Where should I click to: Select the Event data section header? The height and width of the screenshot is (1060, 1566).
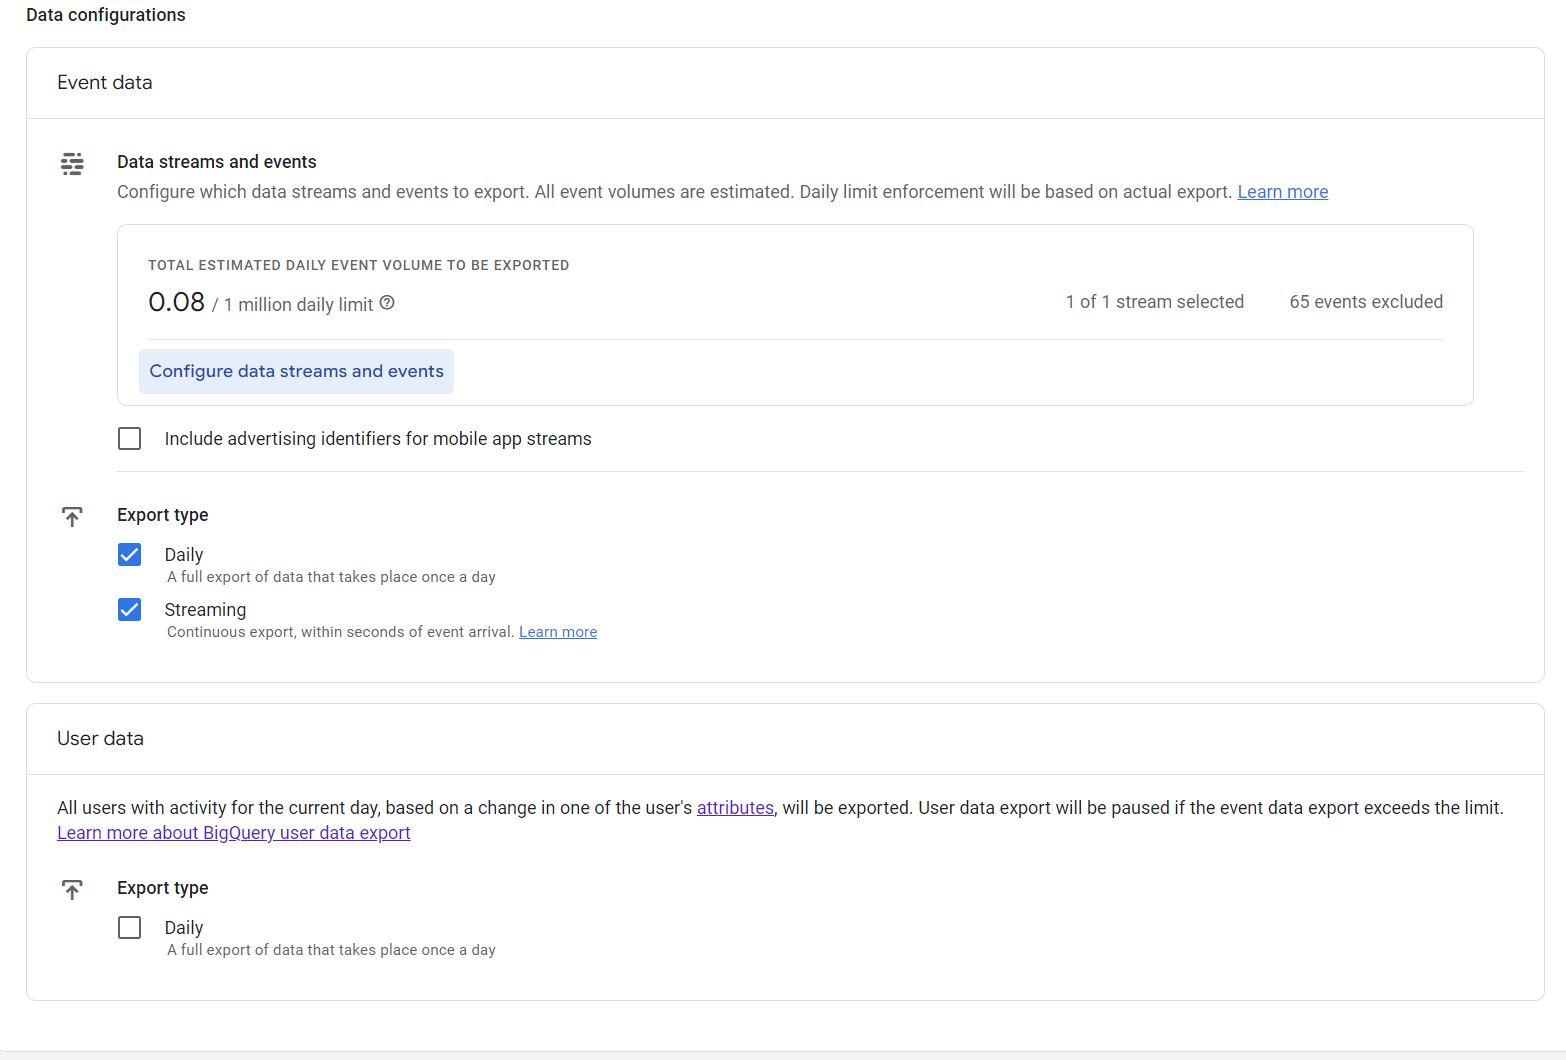click(x=104, y=82)
